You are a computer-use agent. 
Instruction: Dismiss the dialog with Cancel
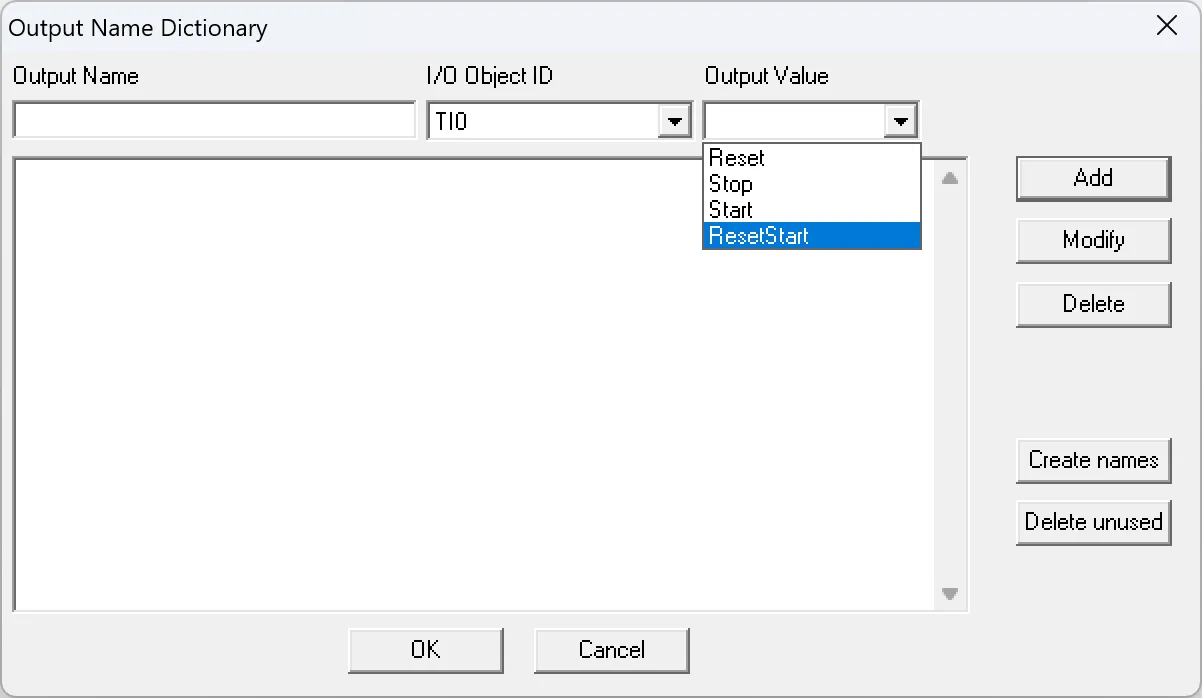click(x=611, y=650)
